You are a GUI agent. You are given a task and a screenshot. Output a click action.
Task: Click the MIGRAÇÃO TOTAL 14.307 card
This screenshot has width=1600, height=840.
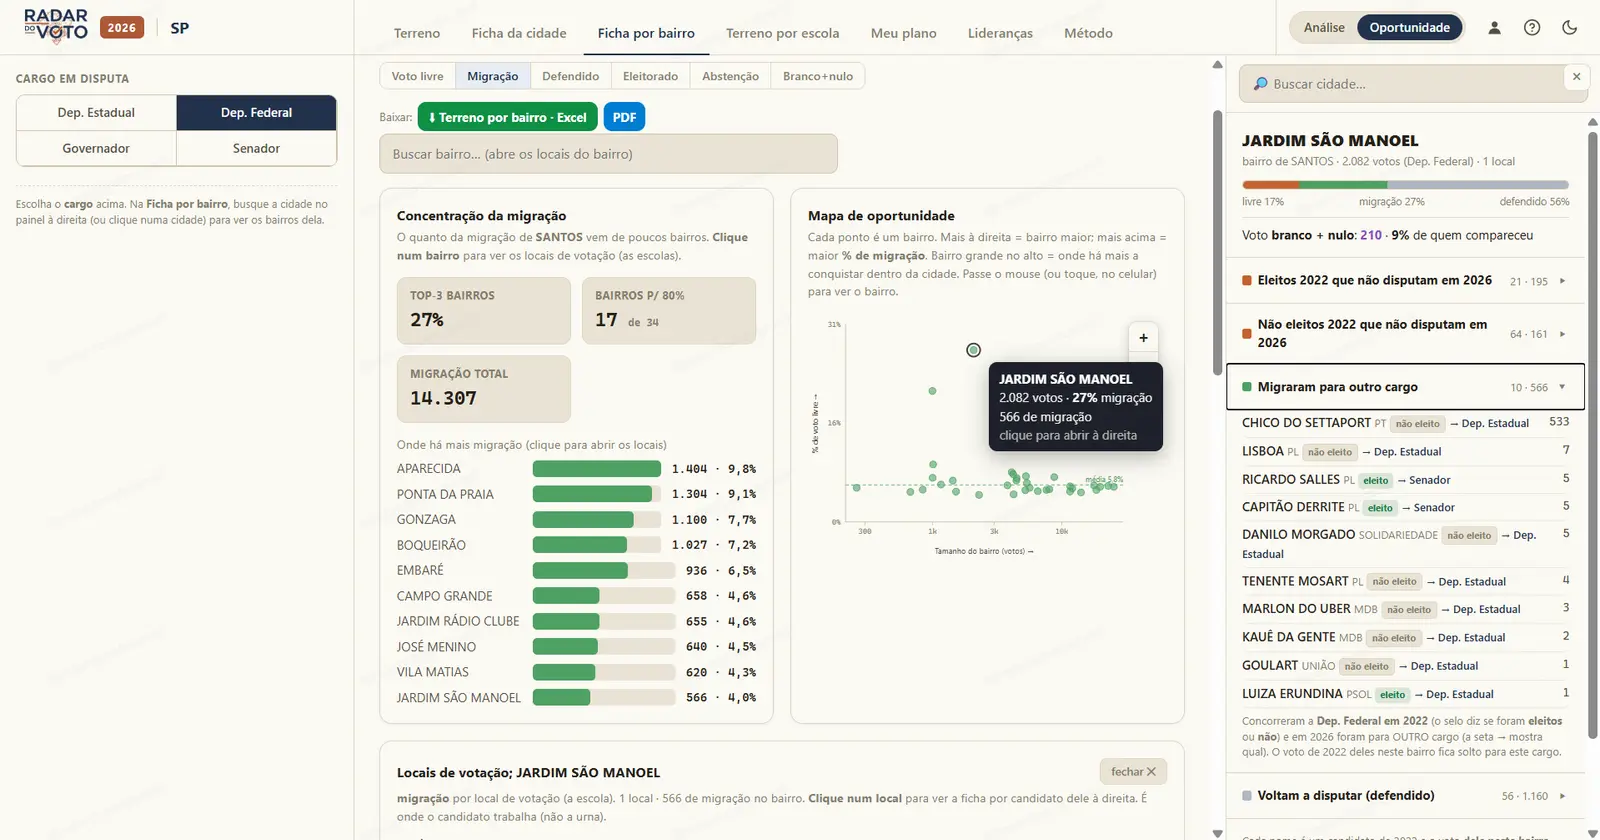(484, 389)
